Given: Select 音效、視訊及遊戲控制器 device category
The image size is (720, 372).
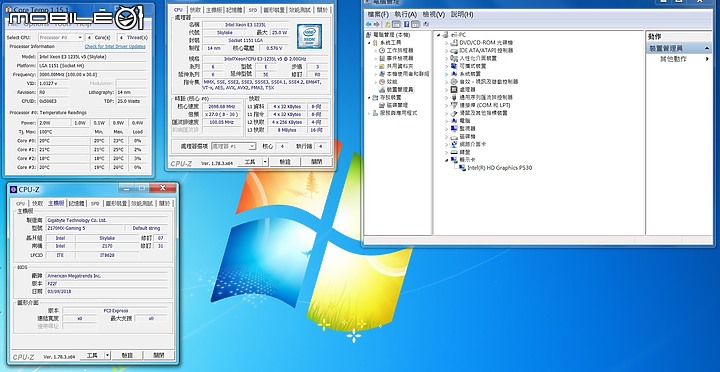Looking at the screenshot, I should (488, 82).
